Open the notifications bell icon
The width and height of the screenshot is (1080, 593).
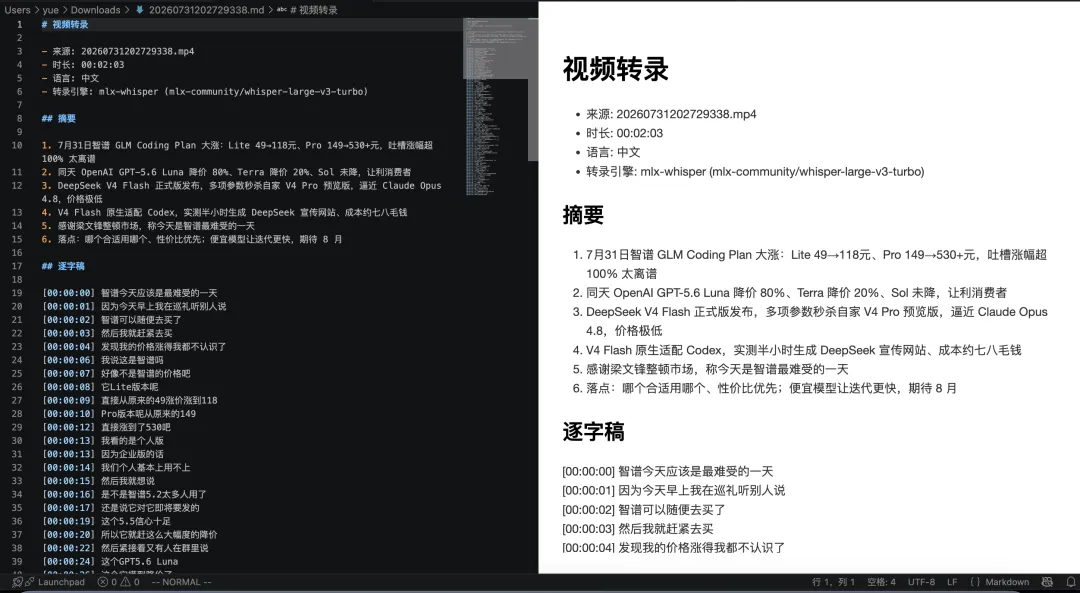[x=1070, y=582]
